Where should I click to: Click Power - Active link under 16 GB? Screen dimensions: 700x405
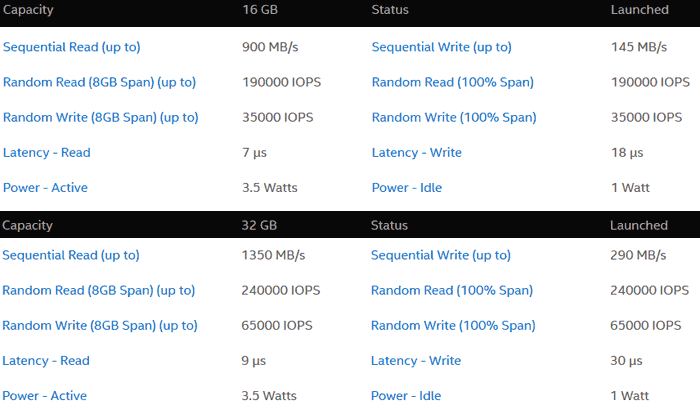click(x=45, y=188)
